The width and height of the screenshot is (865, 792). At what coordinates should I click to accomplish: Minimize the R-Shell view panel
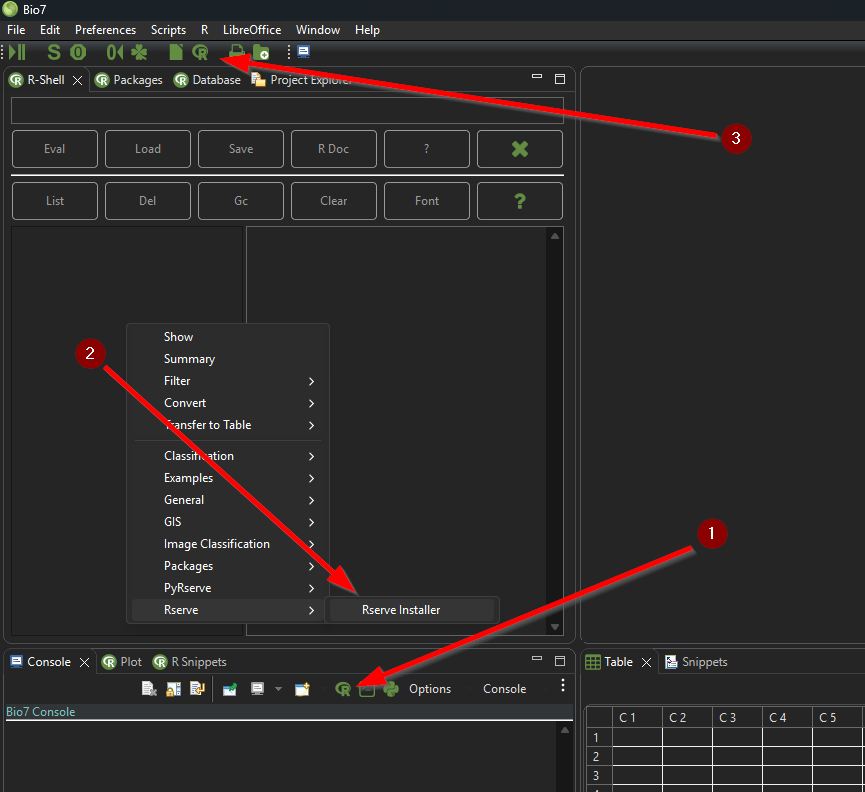pyautogui.click(x=537, y=77)
